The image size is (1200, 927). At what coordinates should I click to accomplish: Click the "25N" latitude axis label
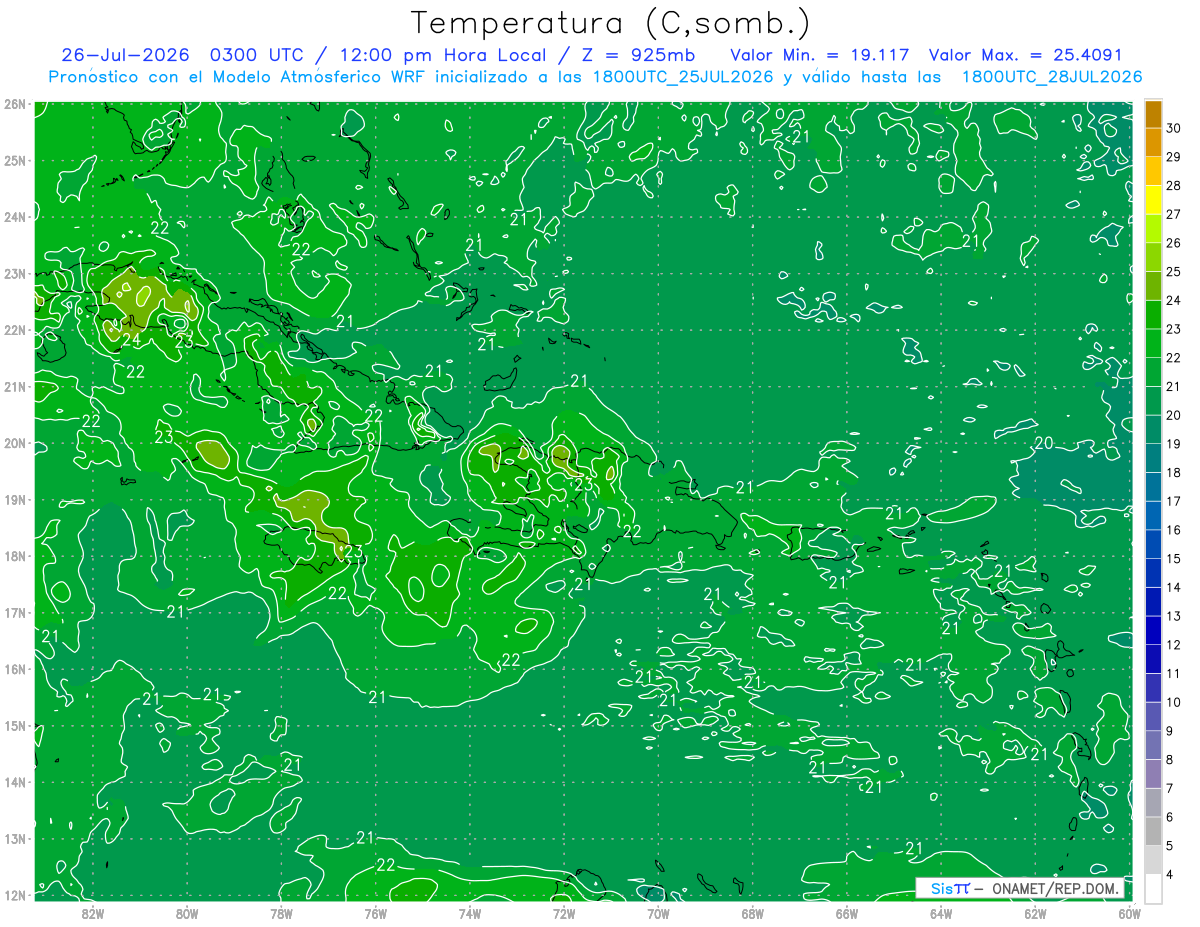tap(15, 160)
